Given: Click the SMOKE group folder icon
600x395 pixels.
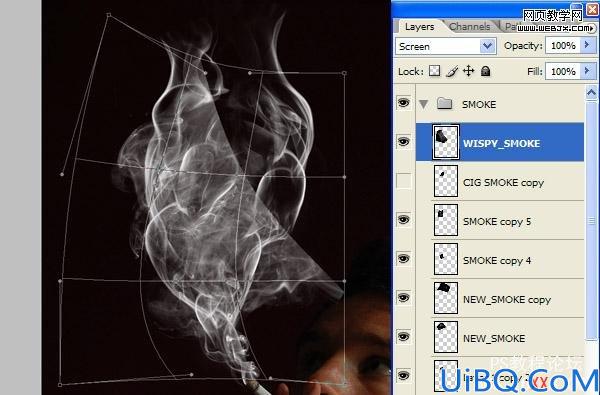Looking at the screenshot, I should click(445, 104).
